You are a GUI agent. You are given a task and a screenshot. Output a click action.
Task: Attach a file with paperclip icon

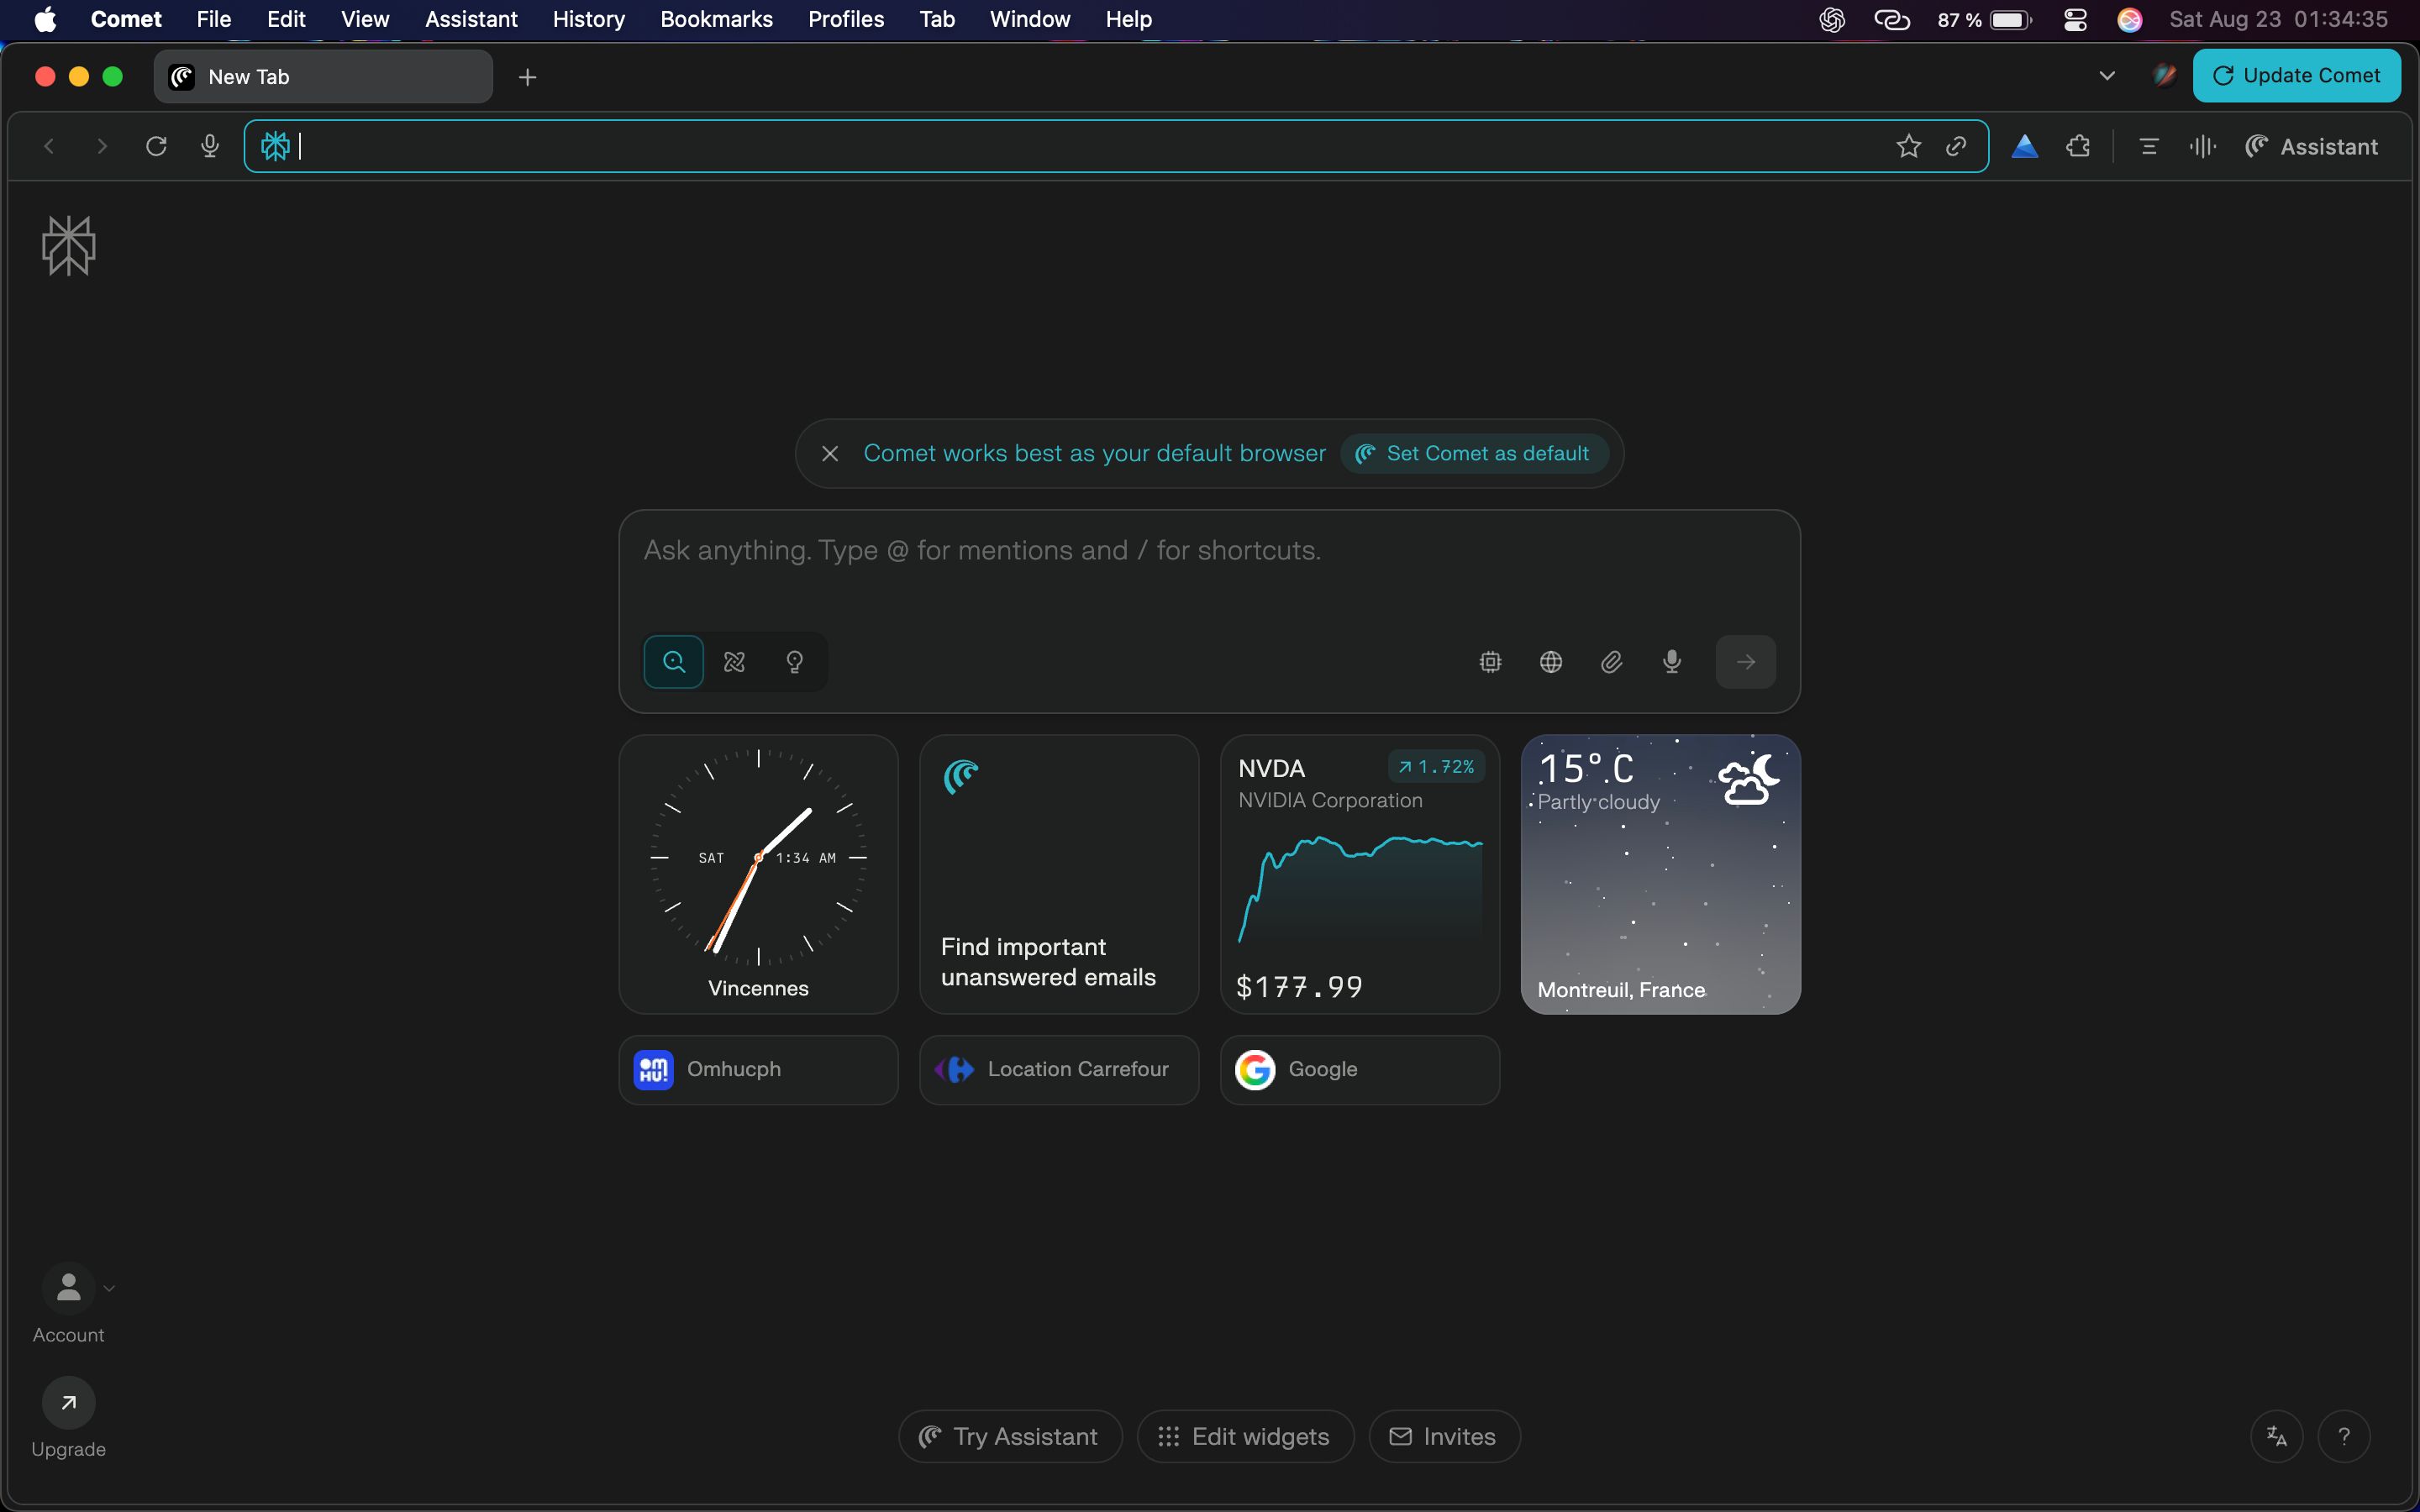(1612, 662)
